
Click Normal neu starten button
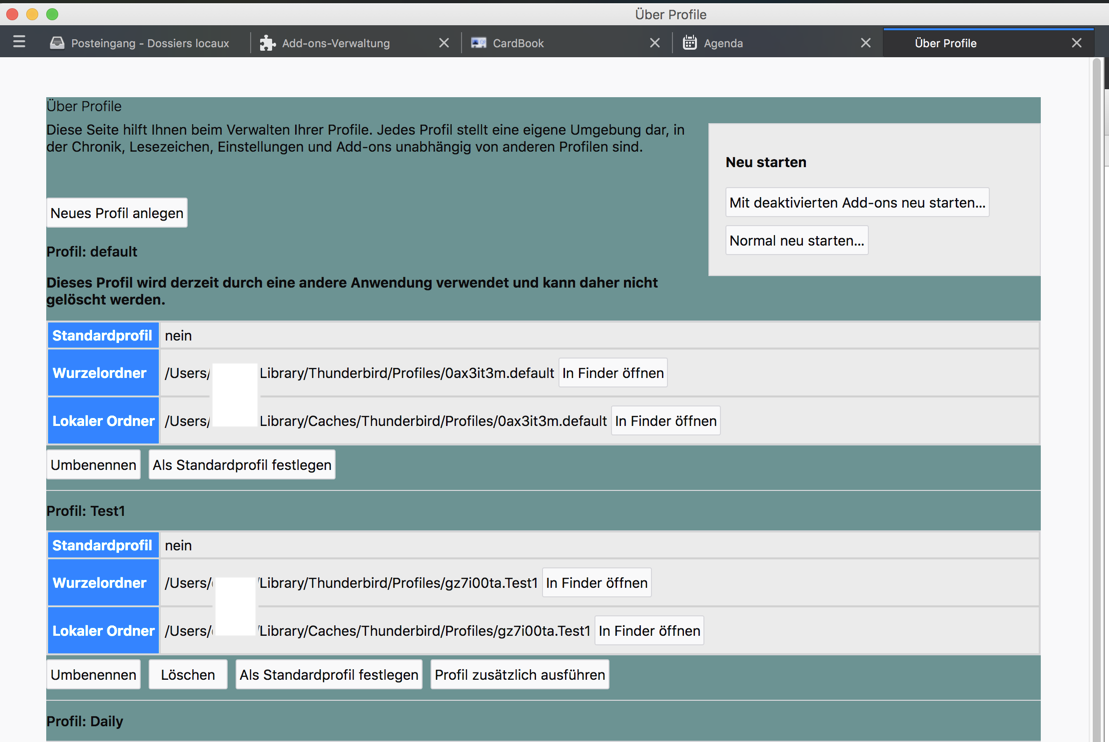(796, 241)
